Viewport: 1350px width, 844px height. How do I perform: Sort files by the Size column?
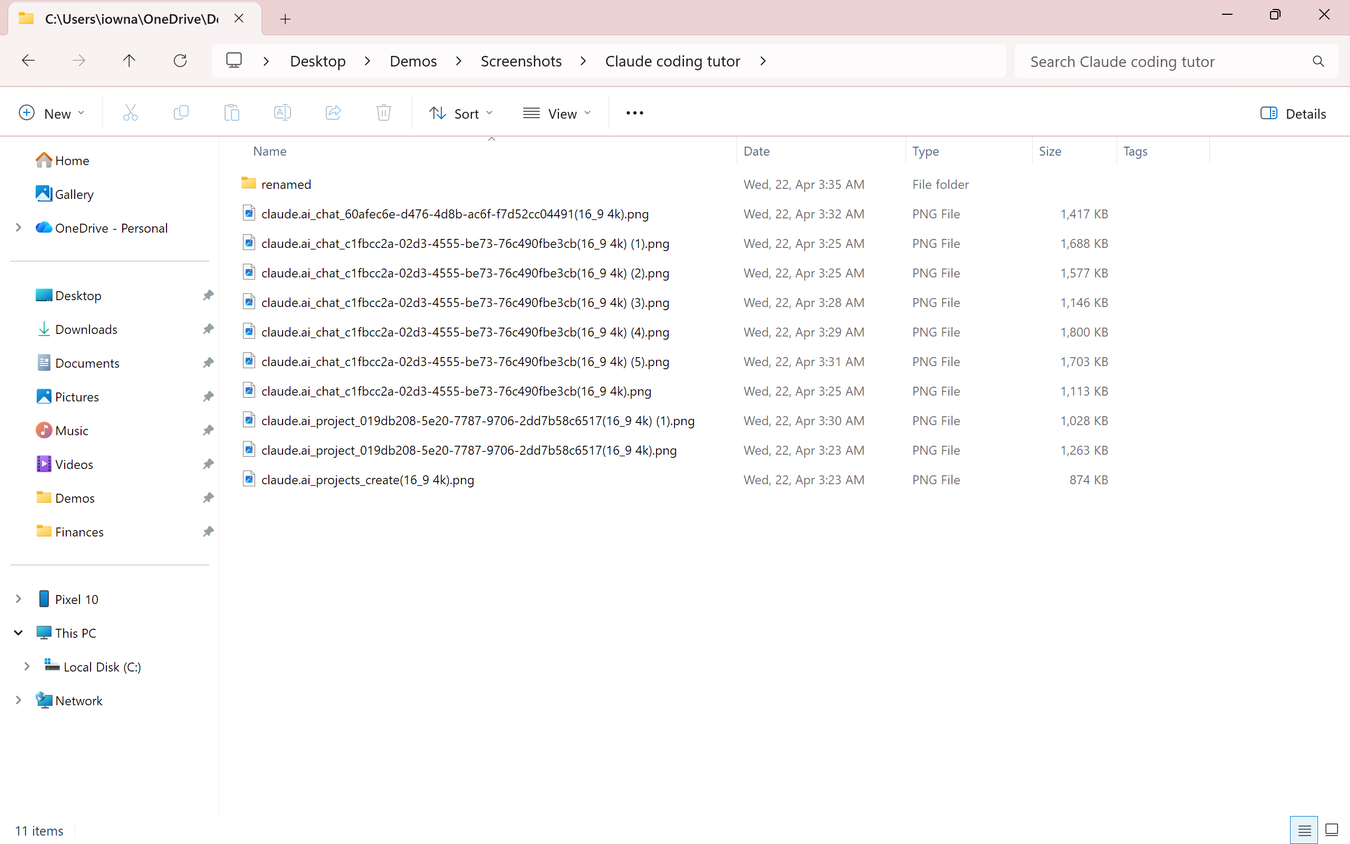pyautogui.click(x=1050, y=151)
